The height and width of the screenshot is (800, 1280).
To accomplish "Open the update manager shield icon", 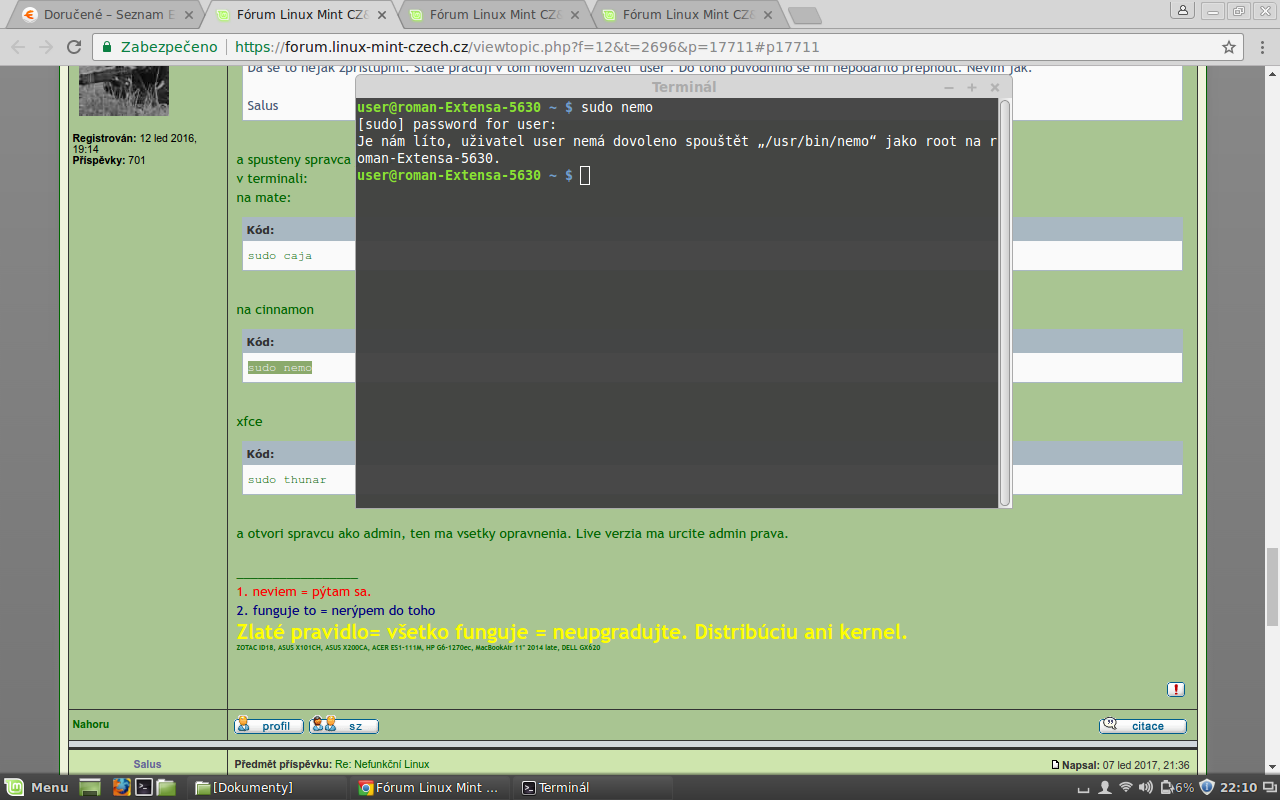I will 1206,787.
